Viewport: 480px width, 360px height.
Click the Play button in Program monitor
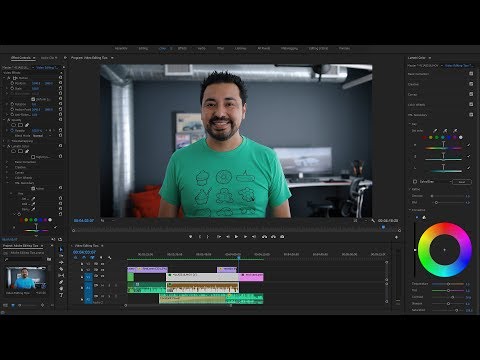[236, 237]
